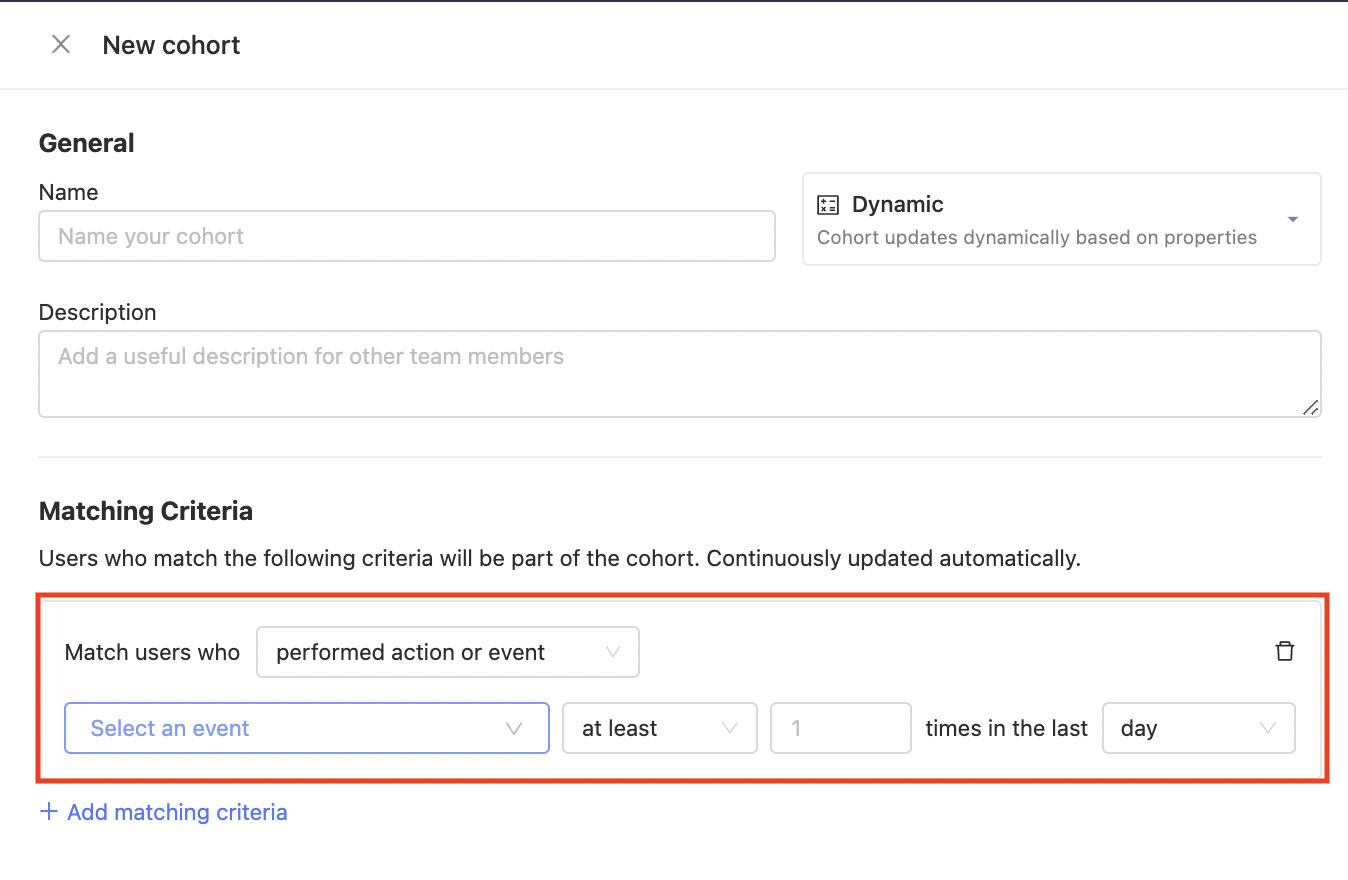Image resolution: width=1348 pixels, height=880 pixels.
Task: Open the 'day' time period dropdown
Action: 1198,728
